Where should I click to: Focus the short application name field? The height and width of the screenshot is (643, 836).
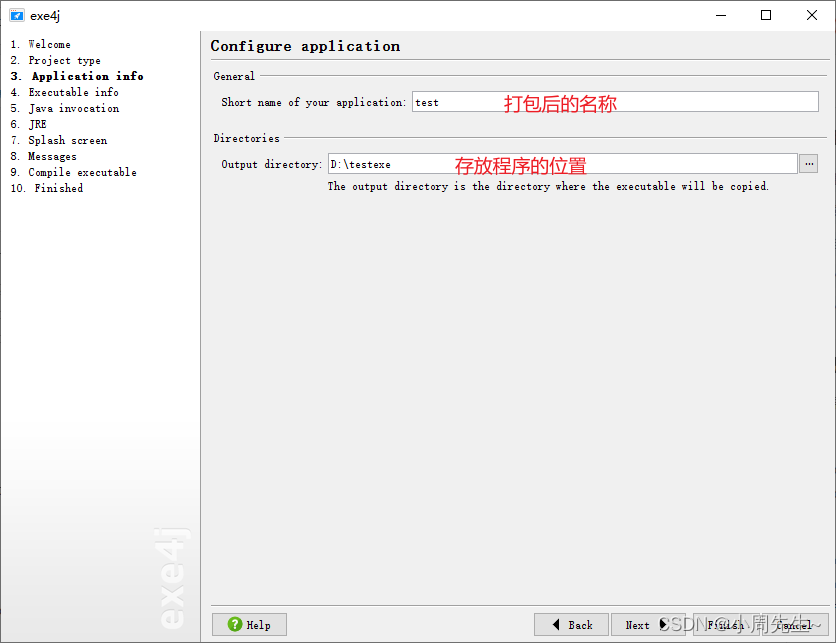(x=615, y=102)
